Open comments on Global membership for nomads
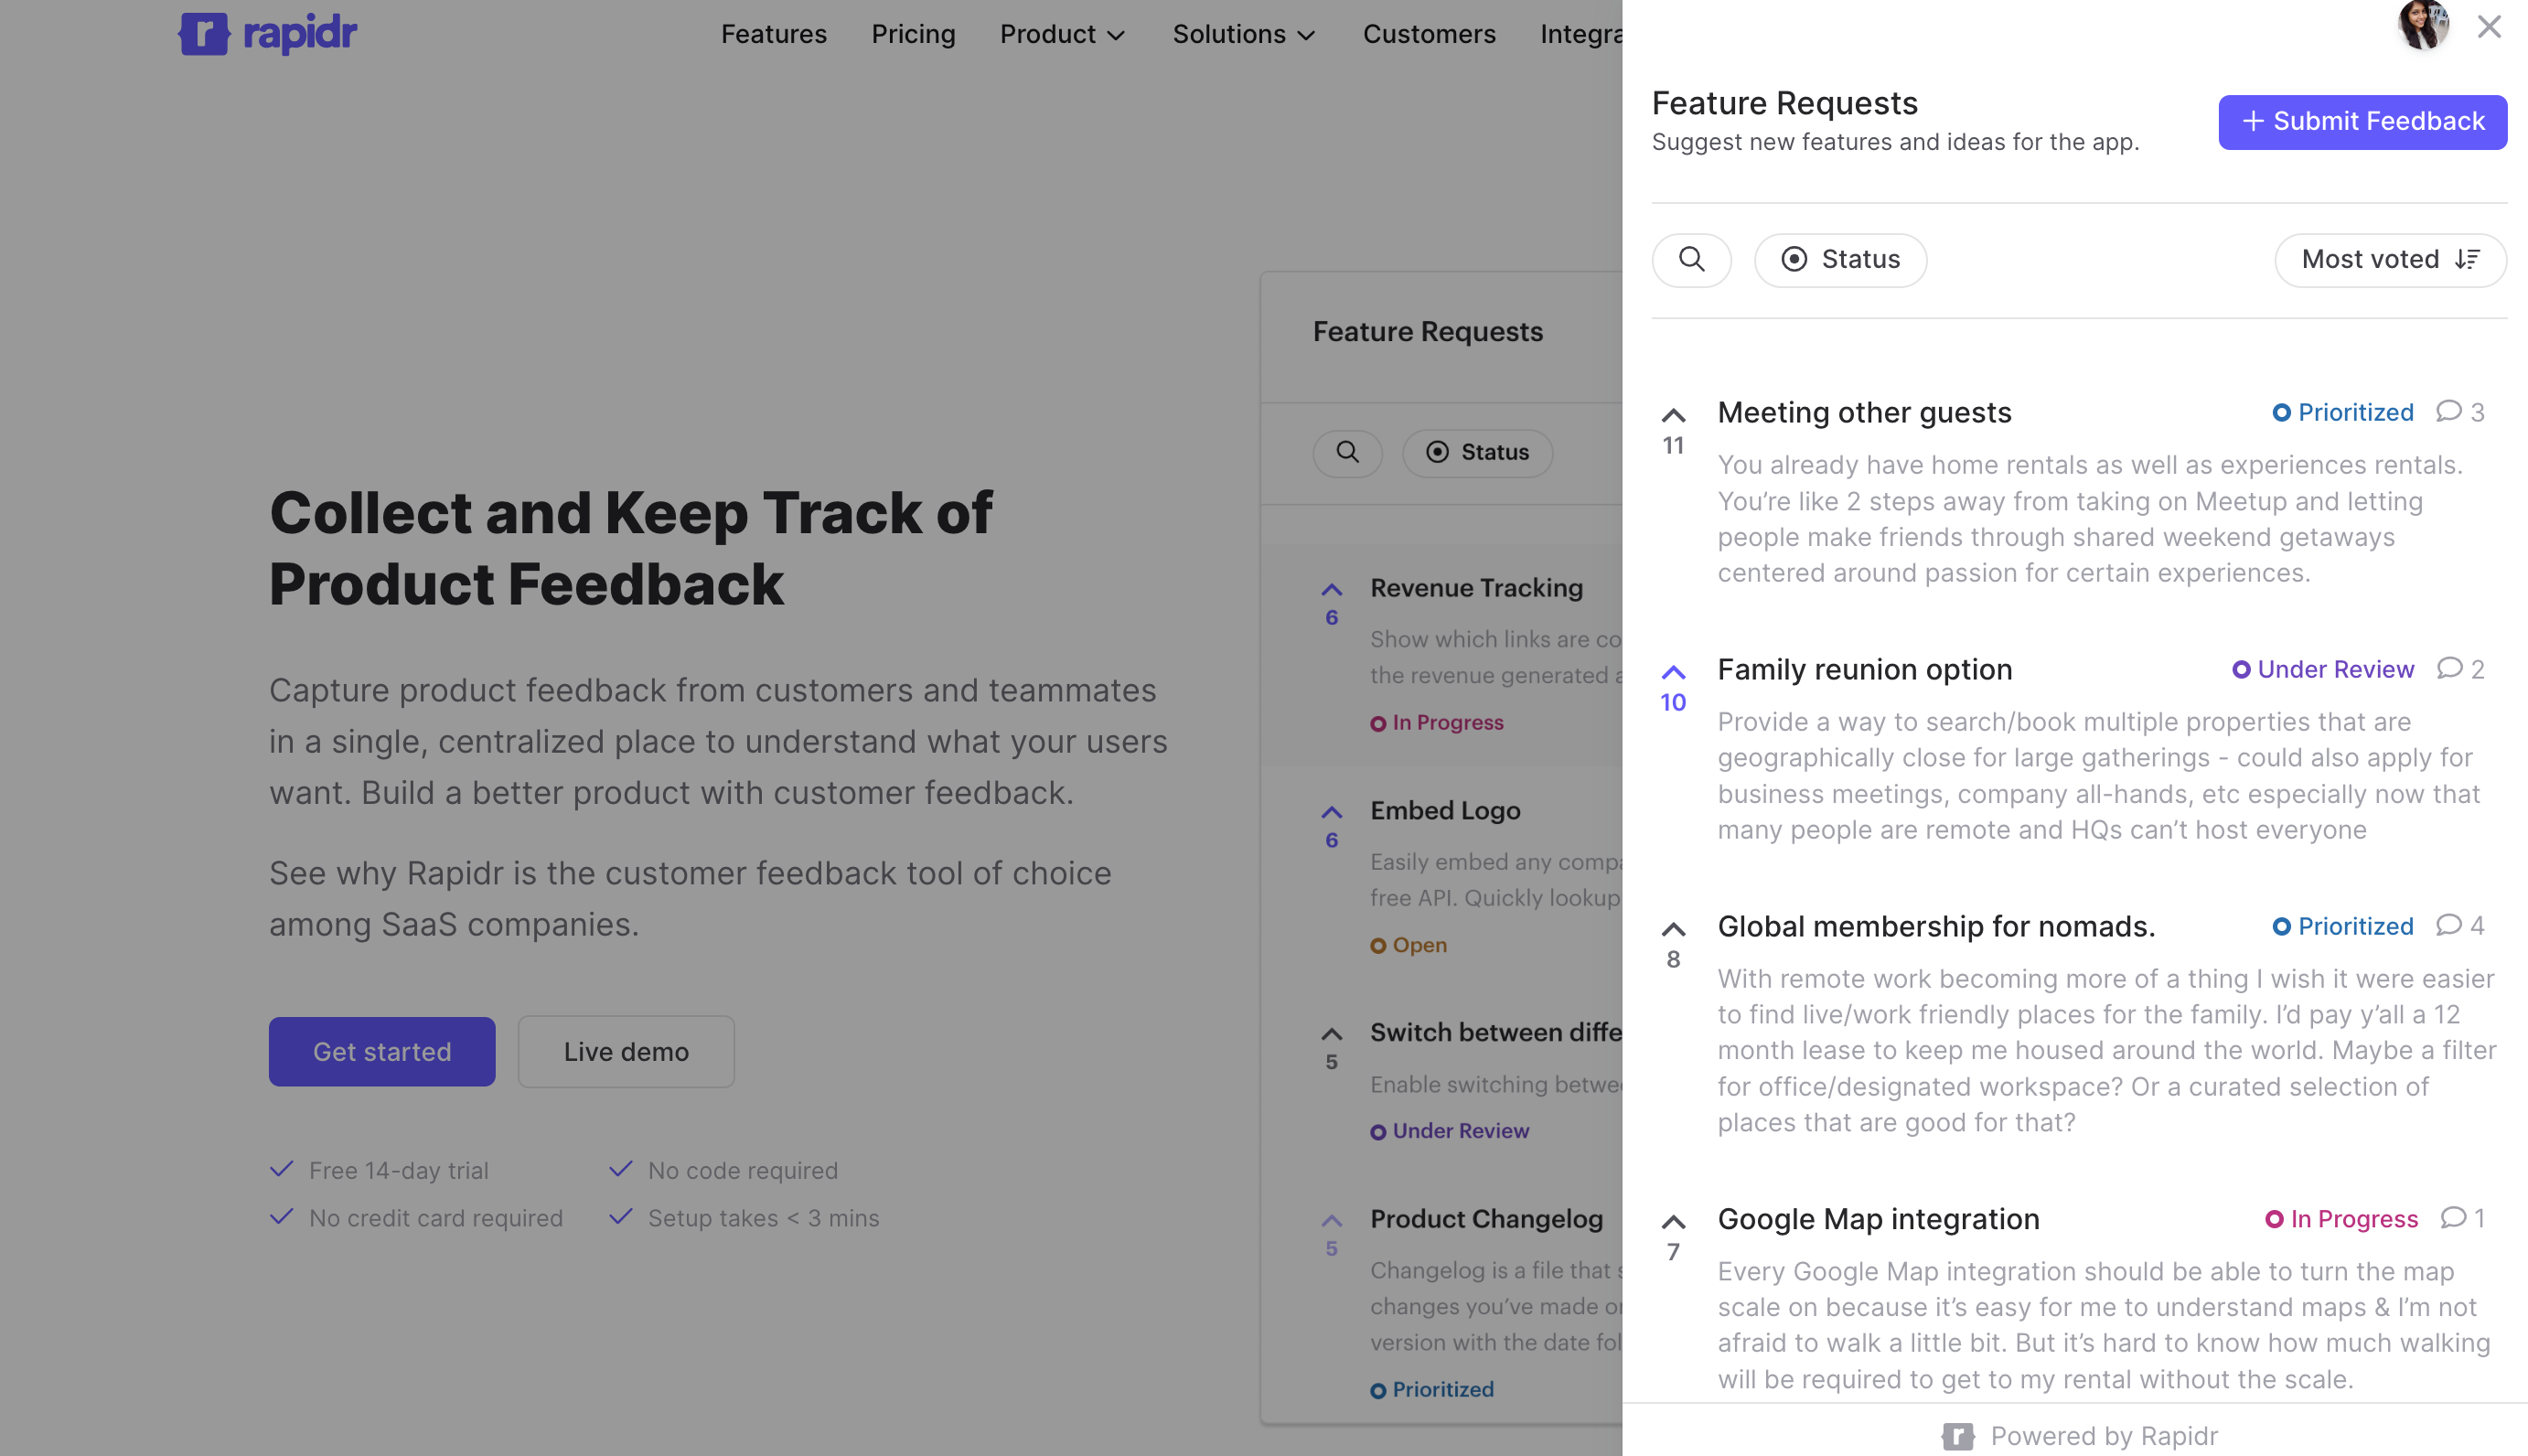This screenshot has width=2528, height=1456. 2450,925
